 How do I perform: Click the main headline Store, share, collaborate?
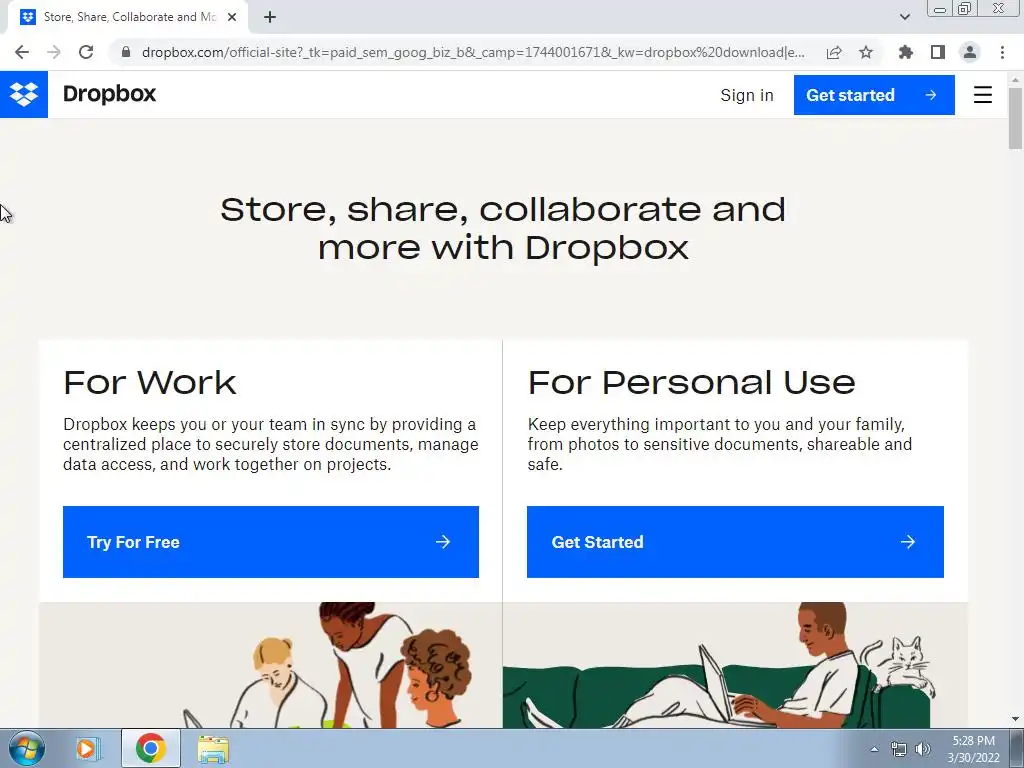point(503,229)
